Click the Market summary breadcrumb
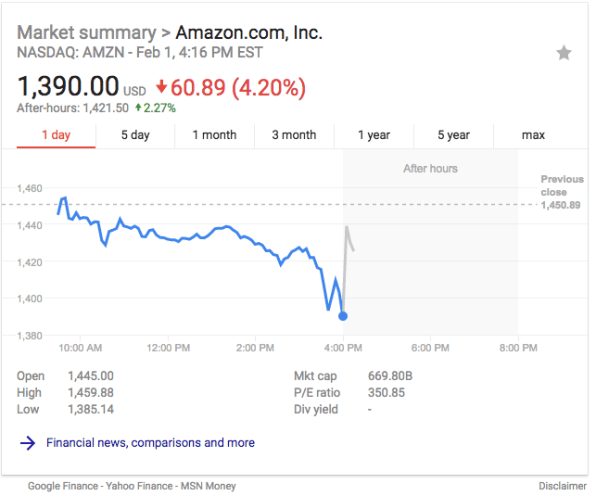The height and width of the screenshot is (496, 596). pyautogui.click(x=87, y=33)
